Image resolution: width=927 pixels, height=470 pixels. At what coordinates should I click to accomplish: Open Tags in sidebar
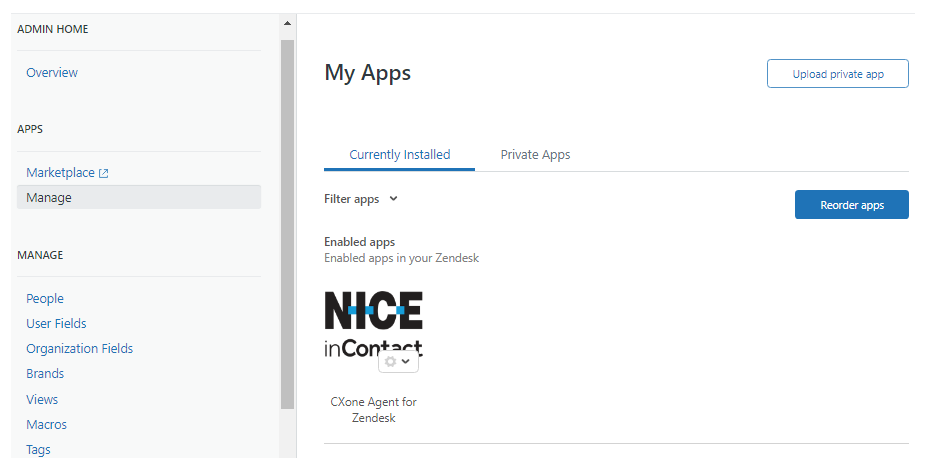pyautogui.click(x=38, y=449)
